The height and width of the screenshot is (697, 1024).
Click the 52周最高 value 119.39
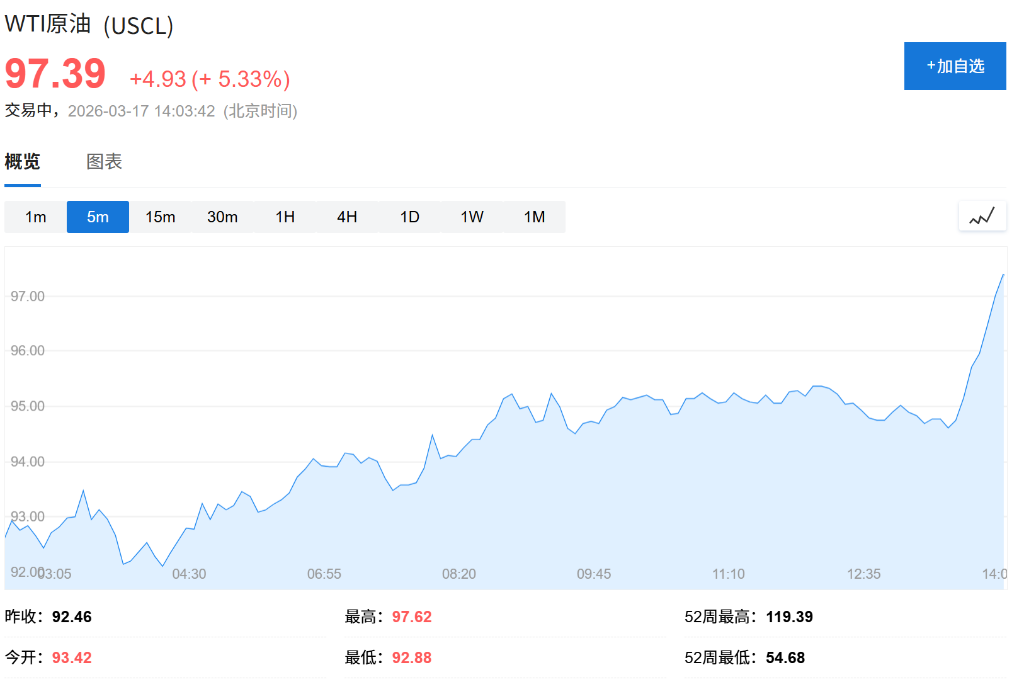coord(790,617)
